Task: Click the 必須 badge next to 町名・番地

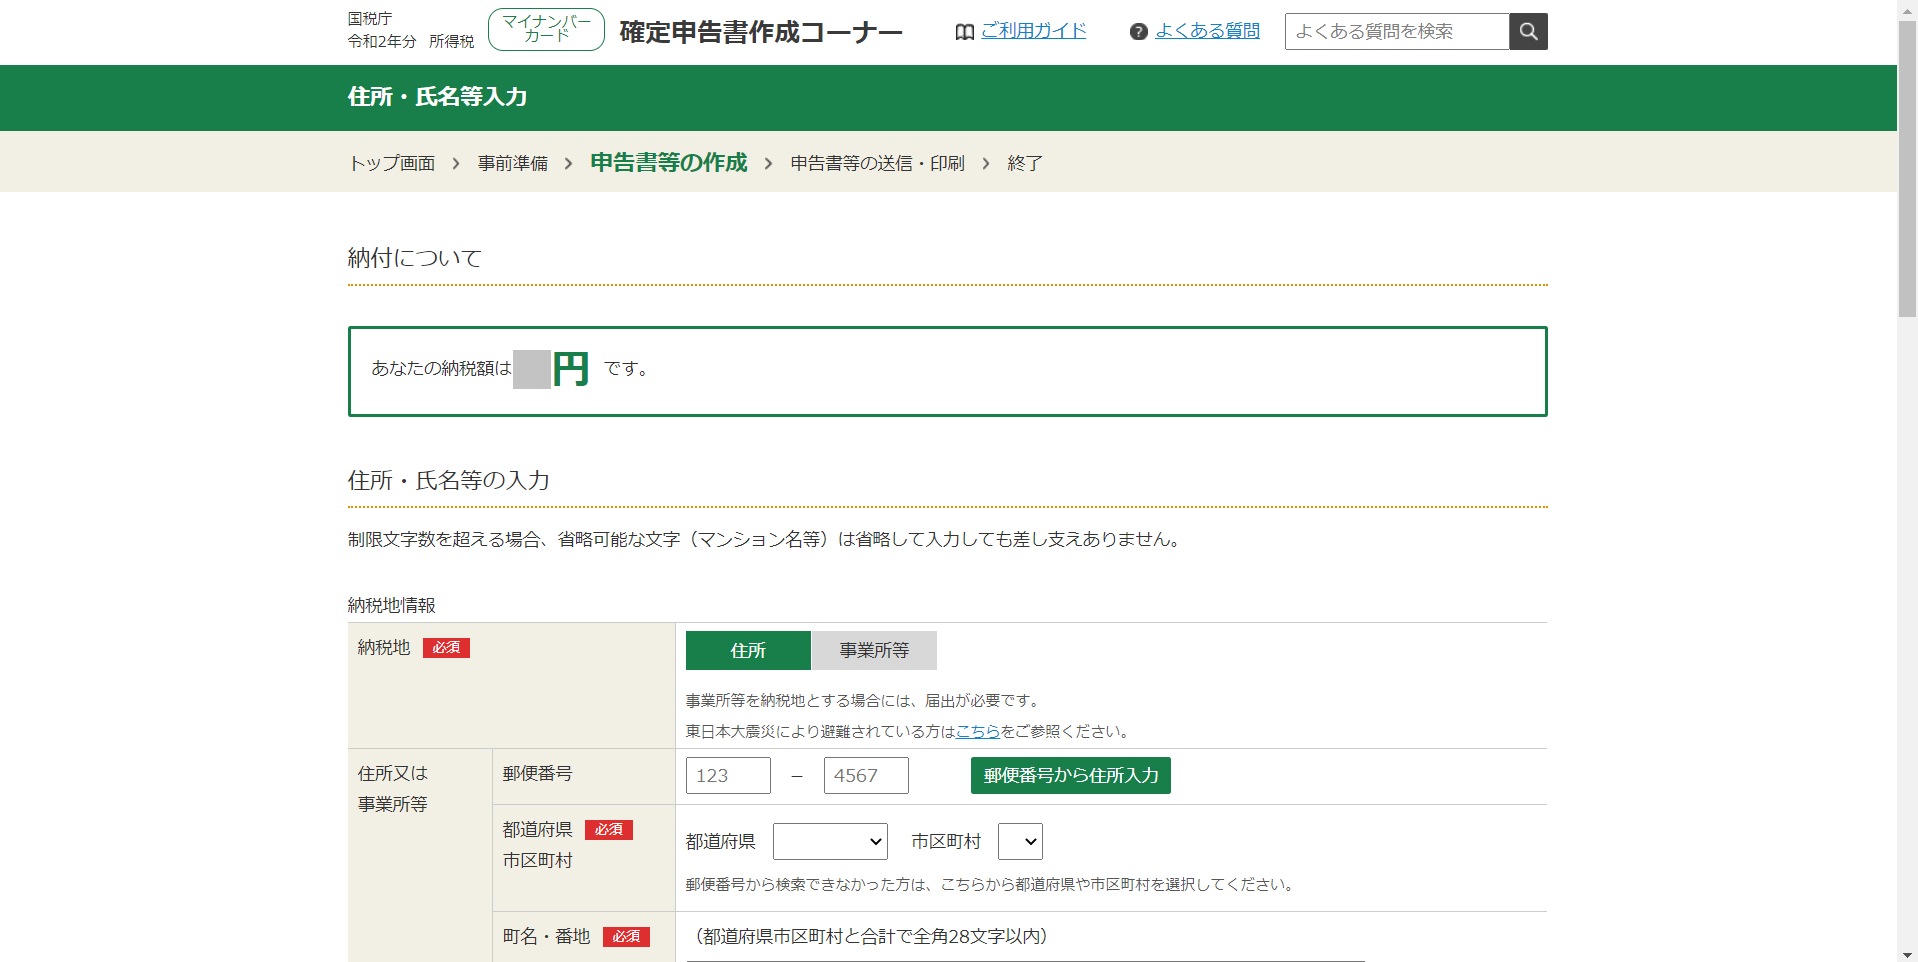Action: [626, 937]
